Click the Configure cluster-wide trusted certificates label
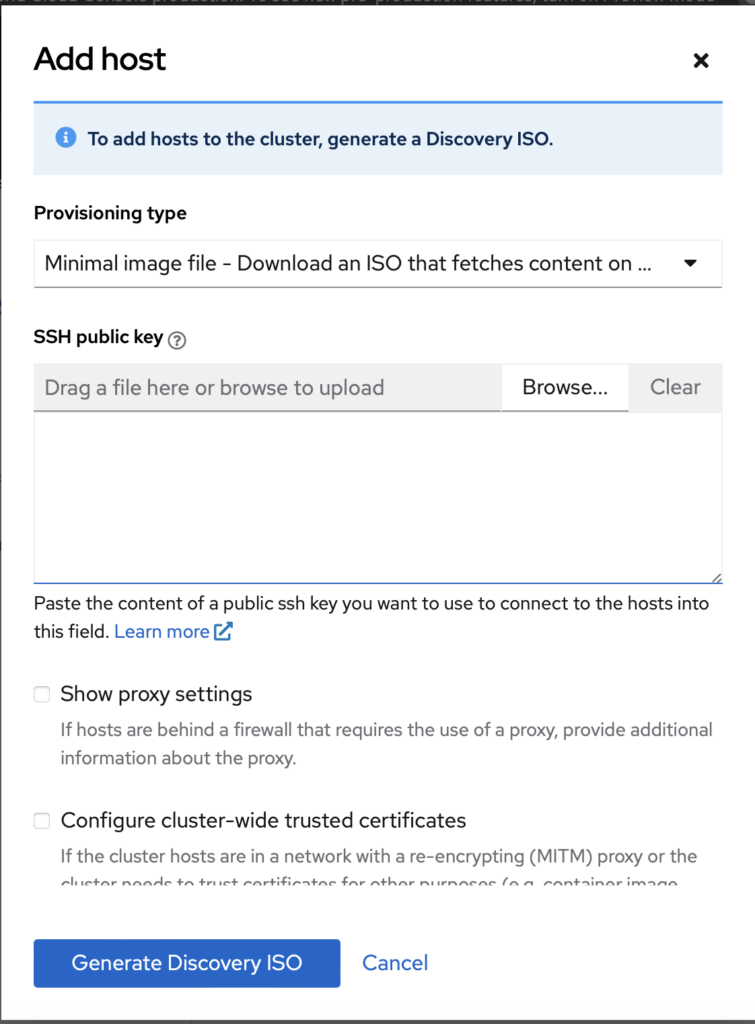The width and height of the screenshot is (755, 1024). 263,821
